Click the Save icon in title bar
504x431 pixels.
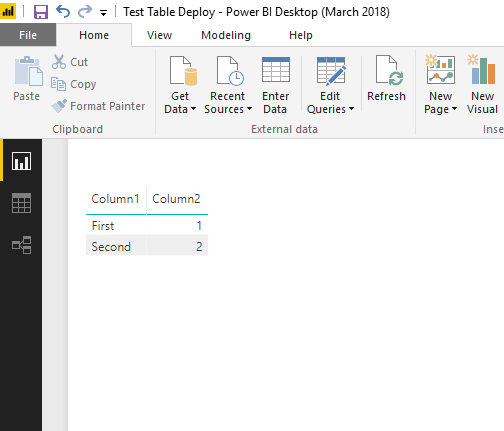click(x=41, y=12)
